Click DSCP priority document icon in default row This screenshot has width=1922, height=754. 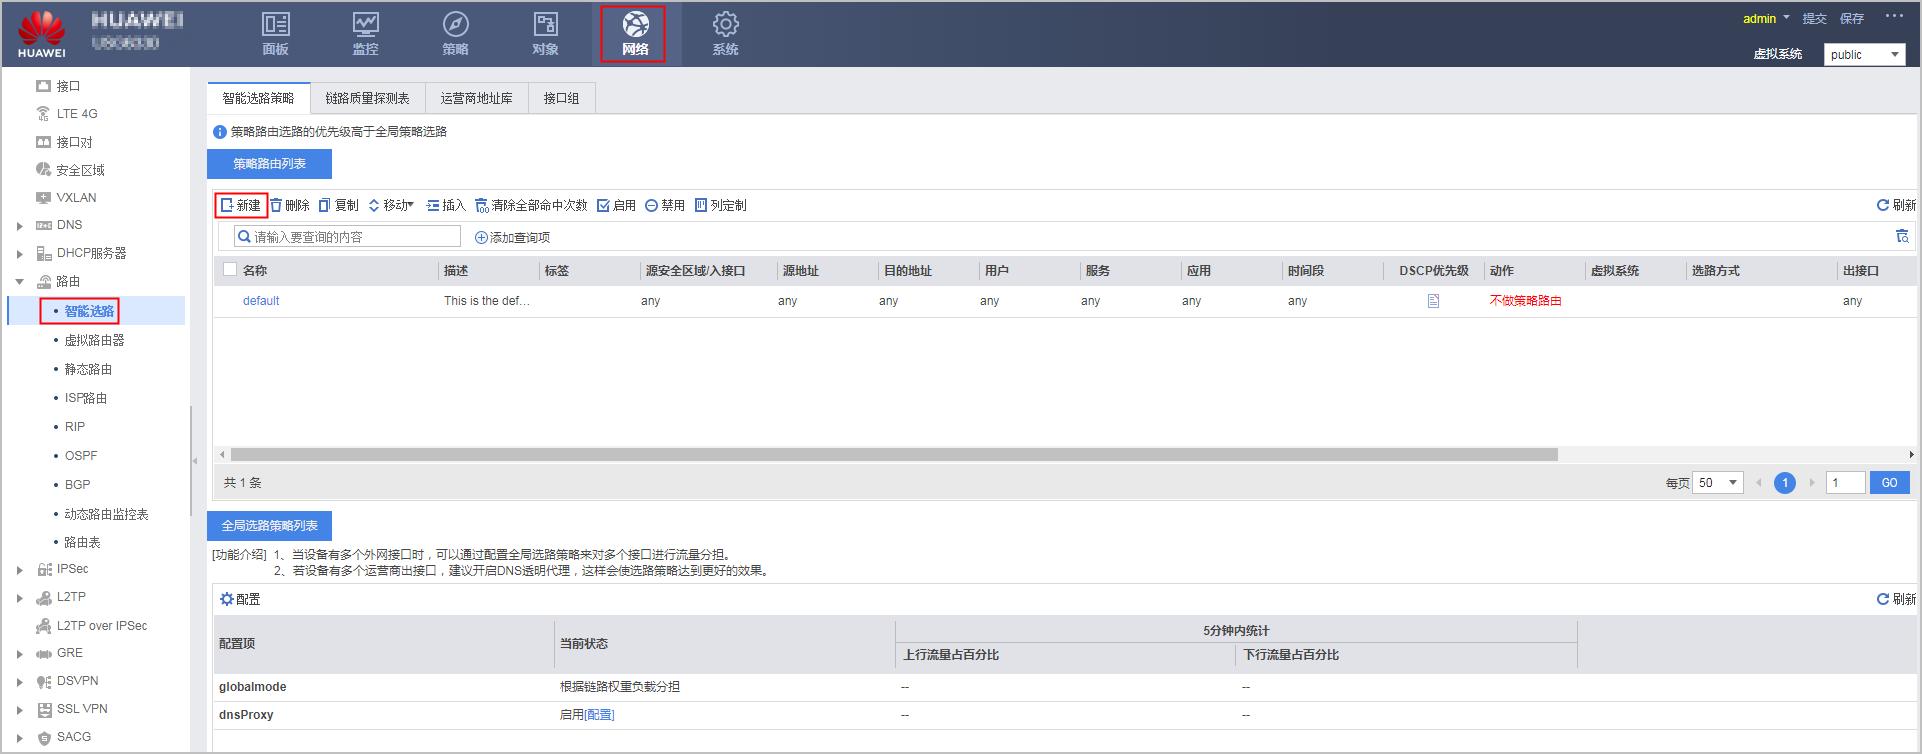1433,301
